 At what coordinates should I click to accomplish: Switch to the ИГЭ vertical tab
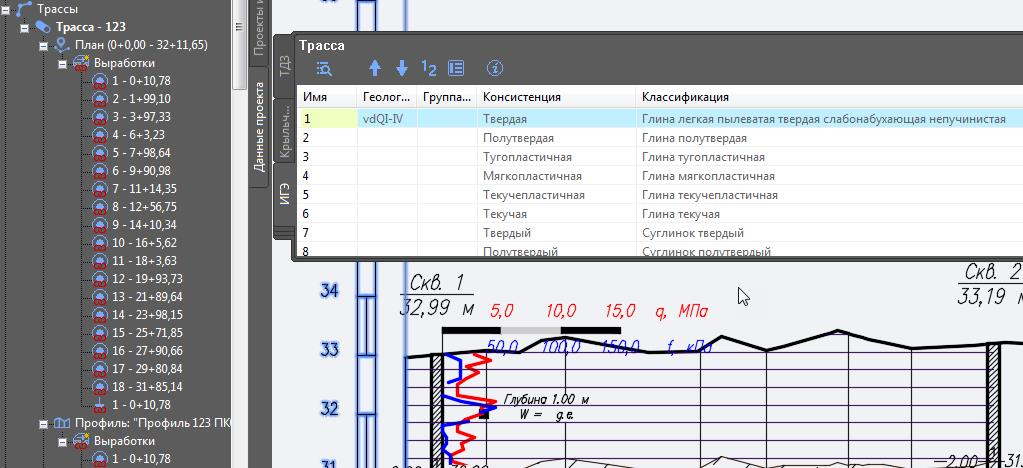coord(285,195)
